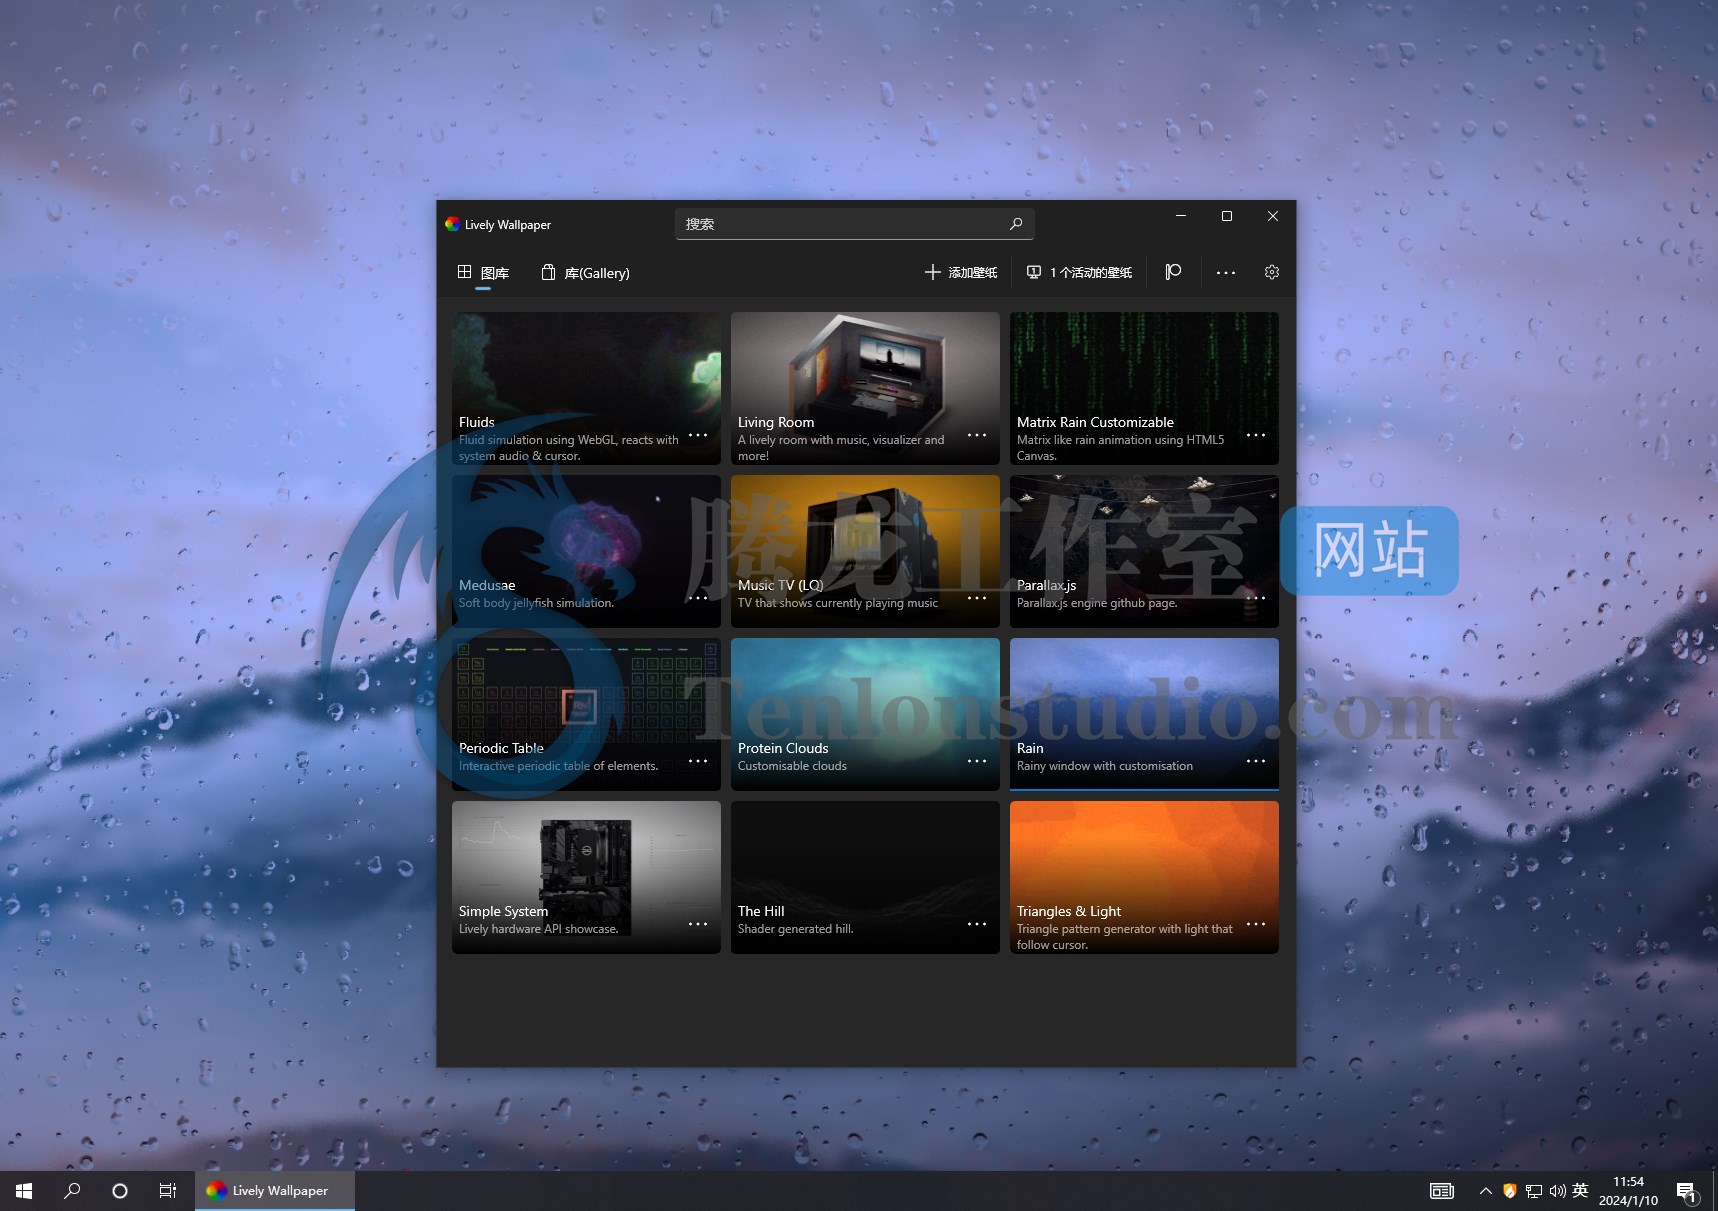
Task: Select The Hill wallpaper thumbnail
Action: point(865,877)
